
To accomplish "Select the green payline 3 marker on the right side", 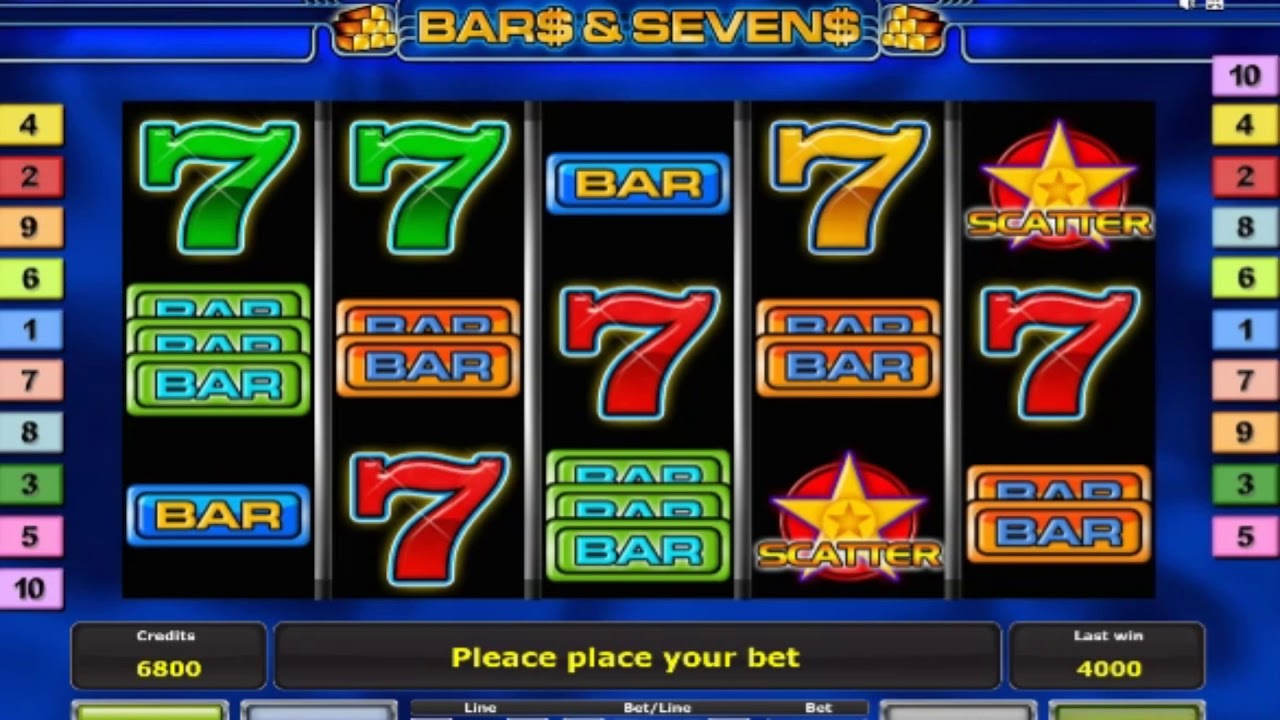I will (1245, 485).
